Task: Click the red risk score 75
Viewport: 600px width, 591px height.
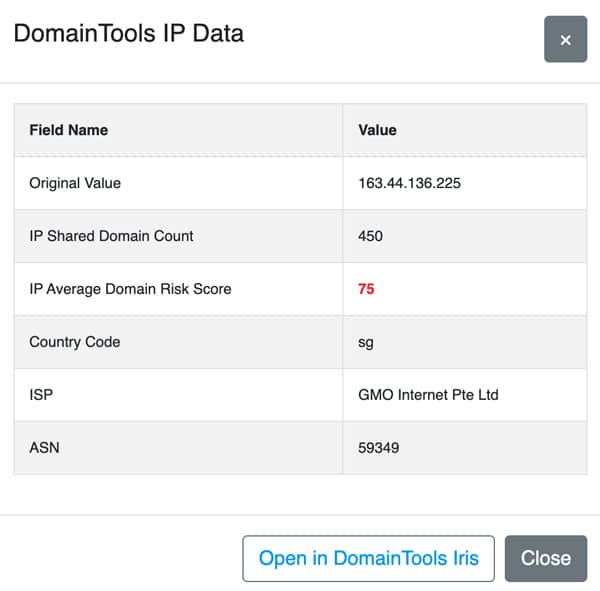Action: pyautogui.click(x=366, y=289)
